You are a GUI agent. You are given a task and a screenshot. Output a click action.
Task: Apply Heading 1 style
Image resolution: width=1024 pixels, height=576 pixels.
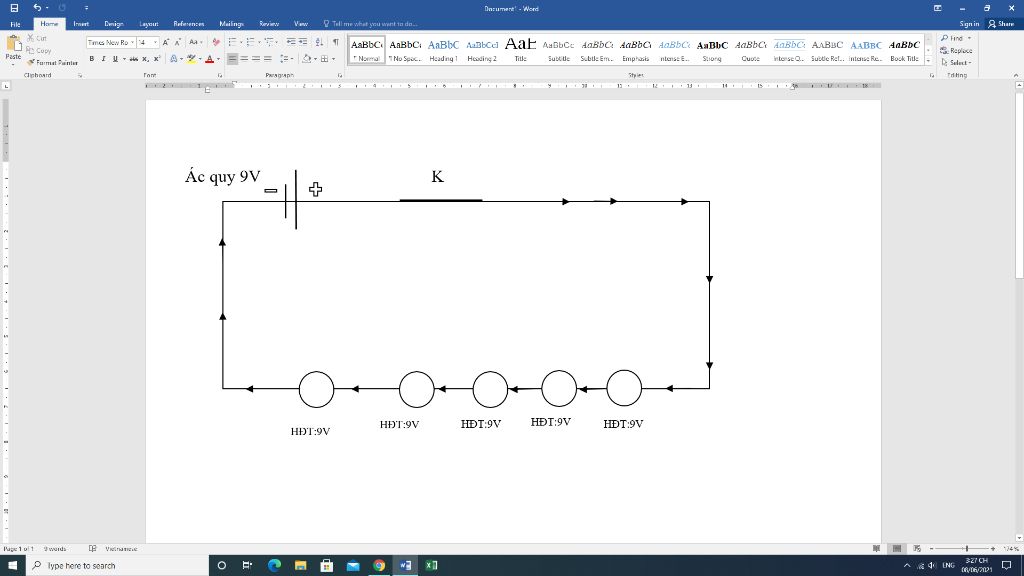tap(443, 50)
